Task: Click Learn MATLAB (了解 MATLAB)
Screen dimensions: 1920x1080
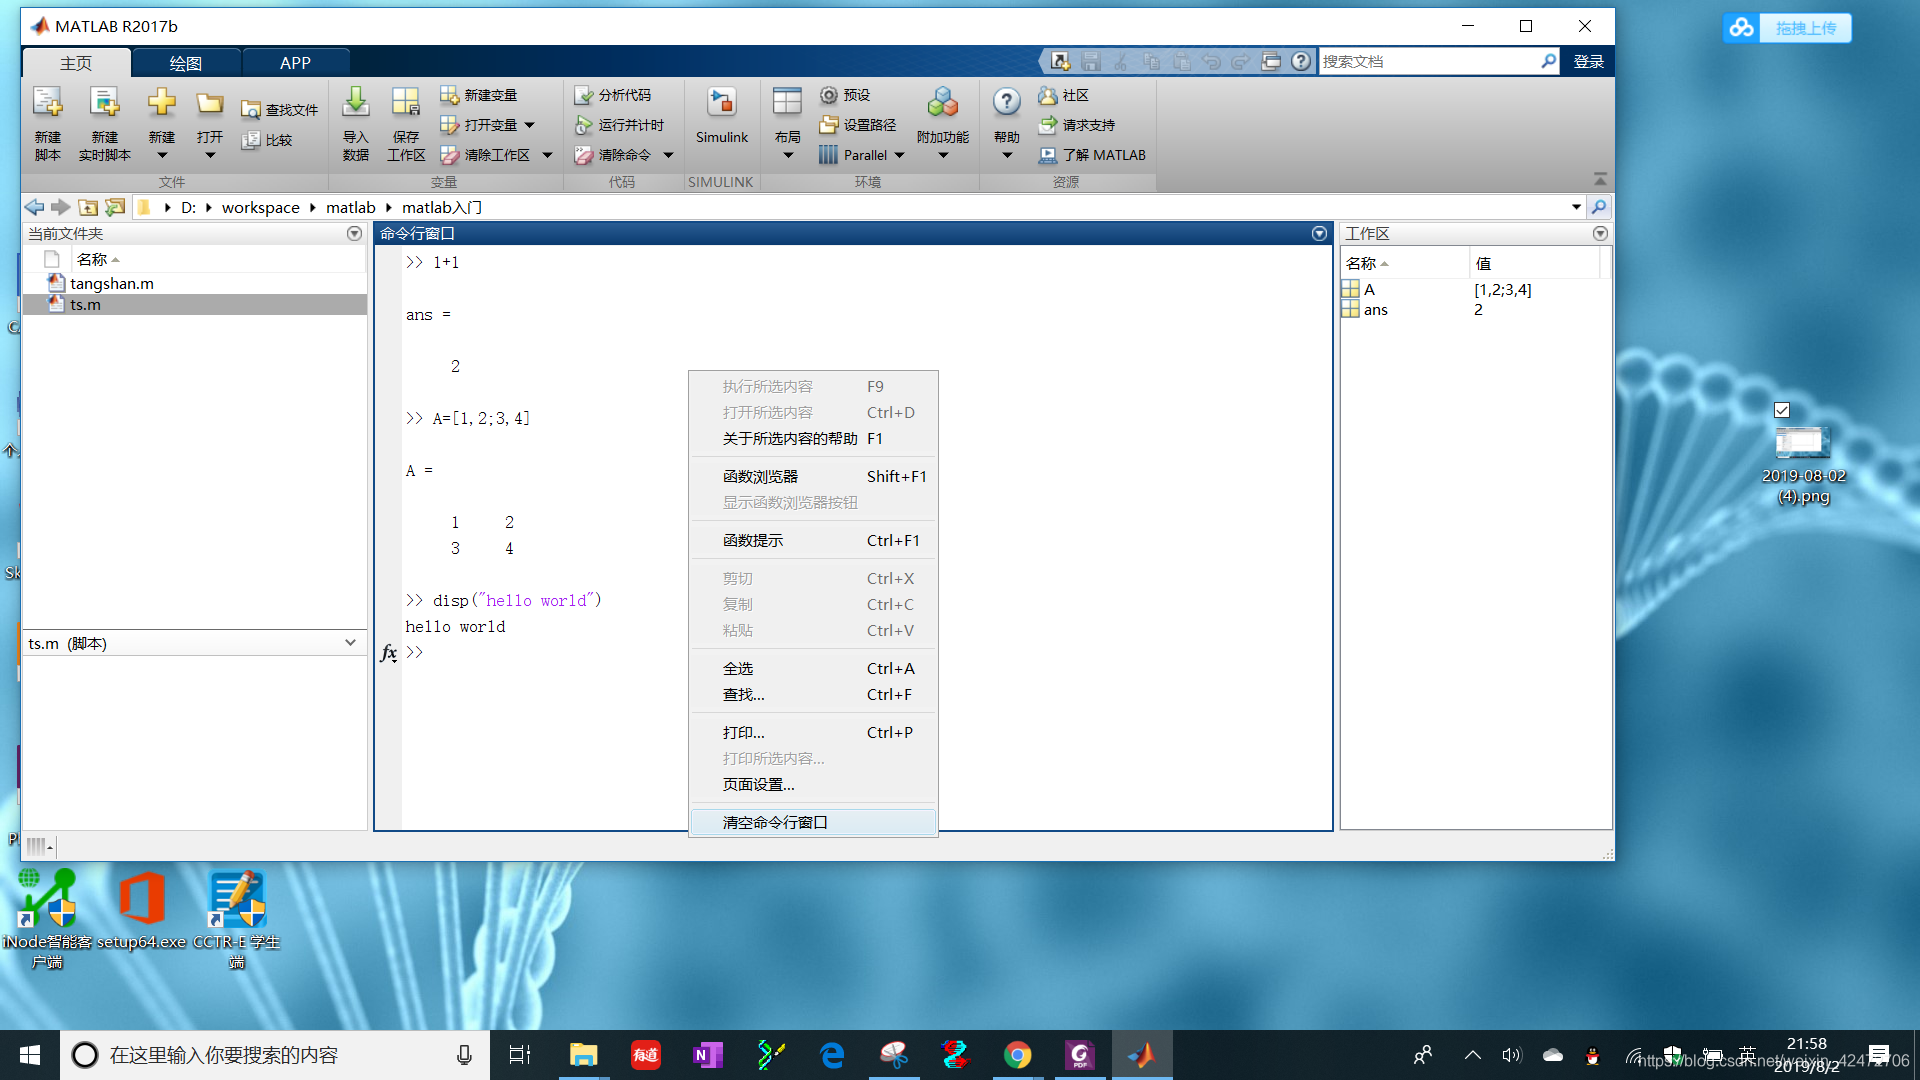Action: click(1092, 155)
